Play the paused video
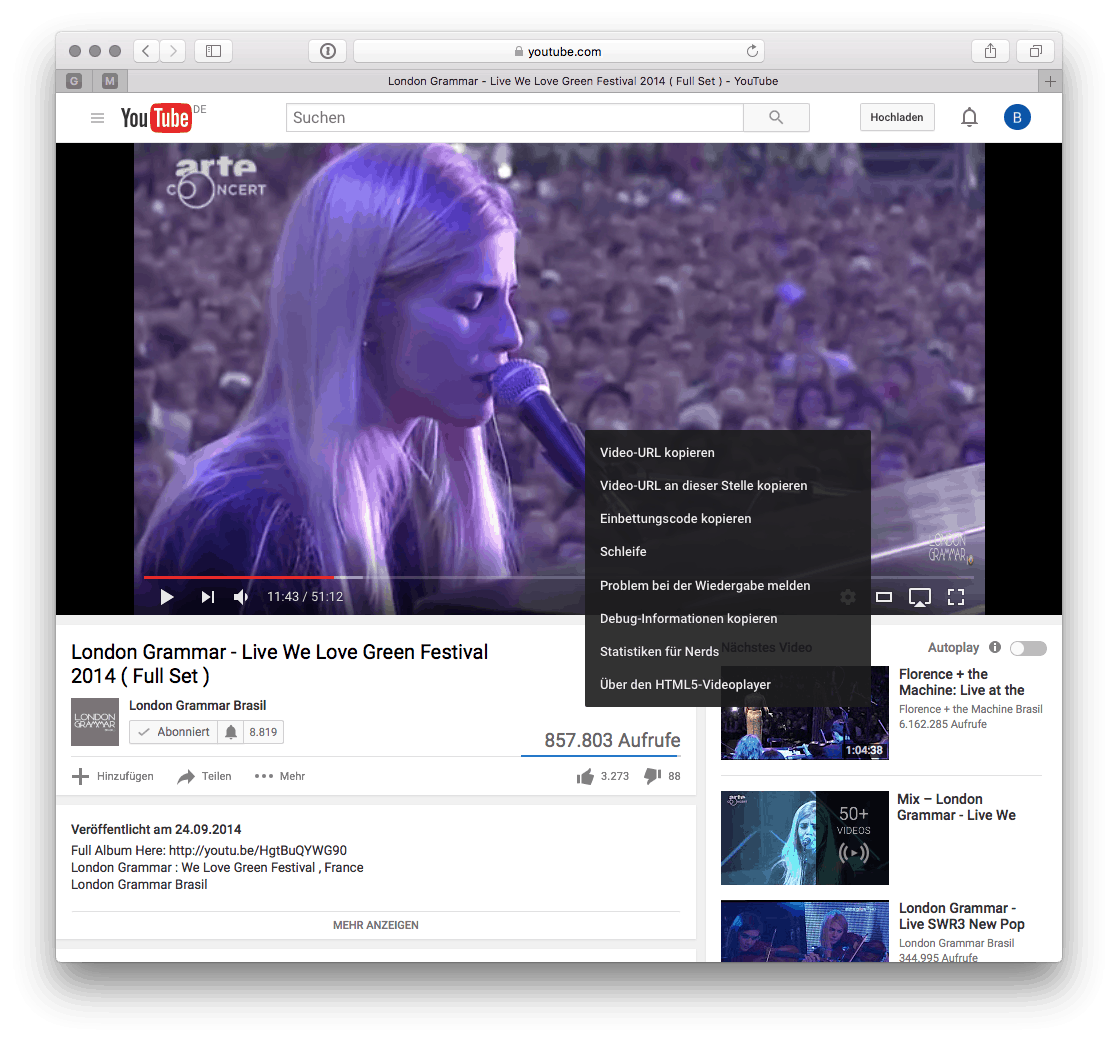1118x1042 pixels. tap(167, 597)
